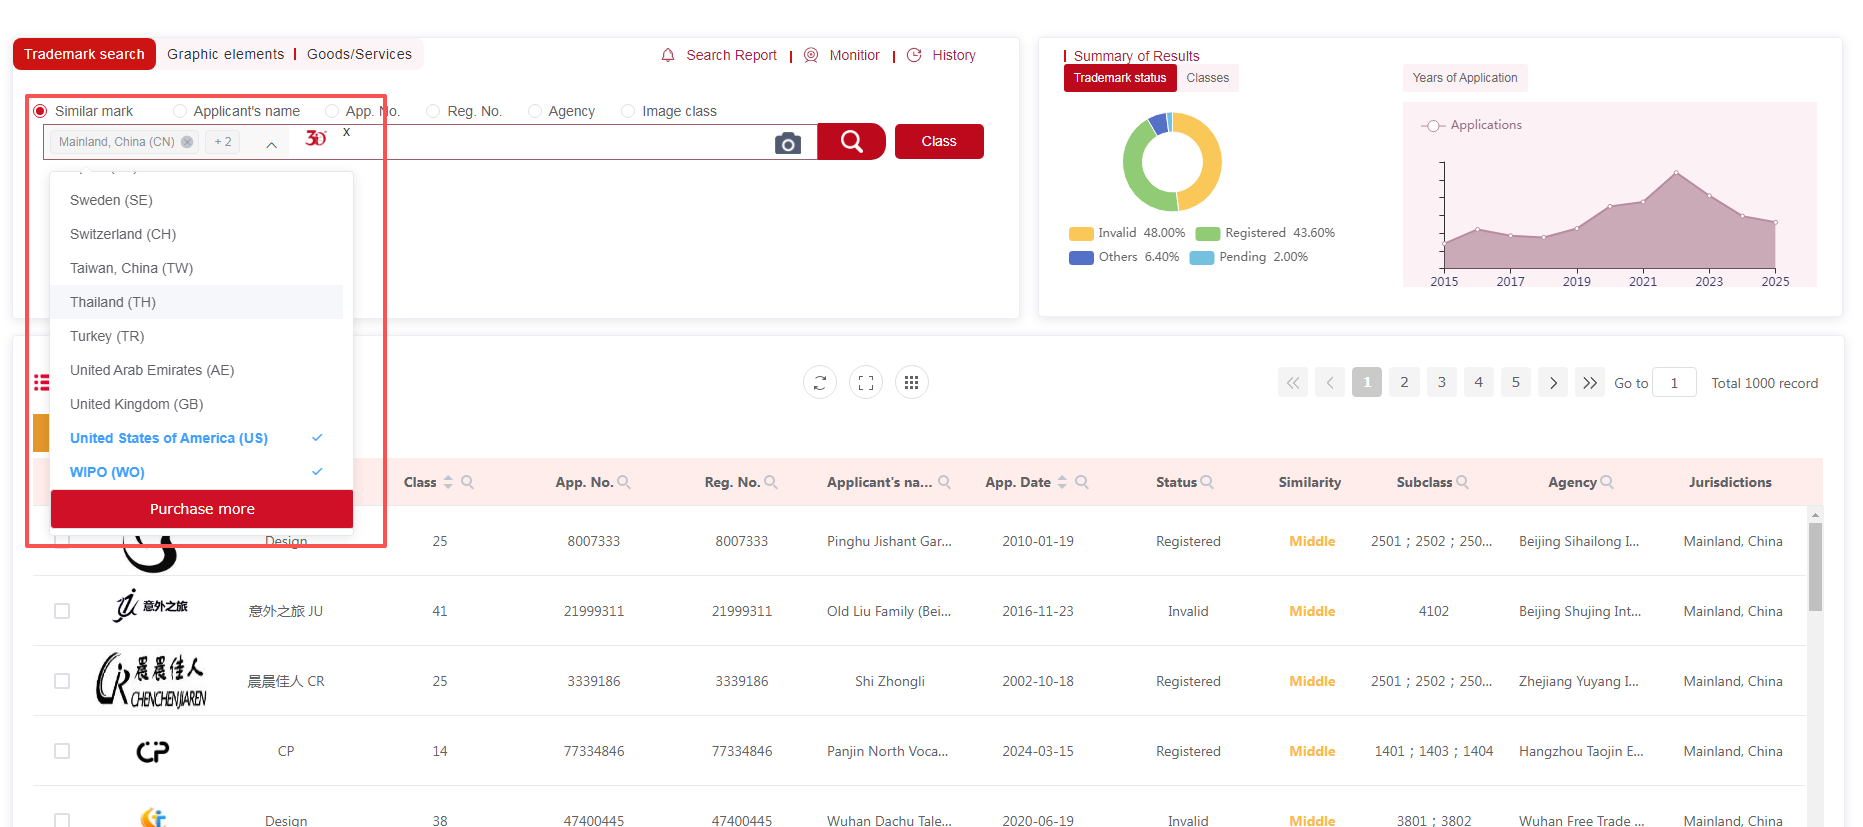Viewport: 1863px width, 827px height.
Task: Switch to the Classes tab
Action: click(x=1207, y=78)
